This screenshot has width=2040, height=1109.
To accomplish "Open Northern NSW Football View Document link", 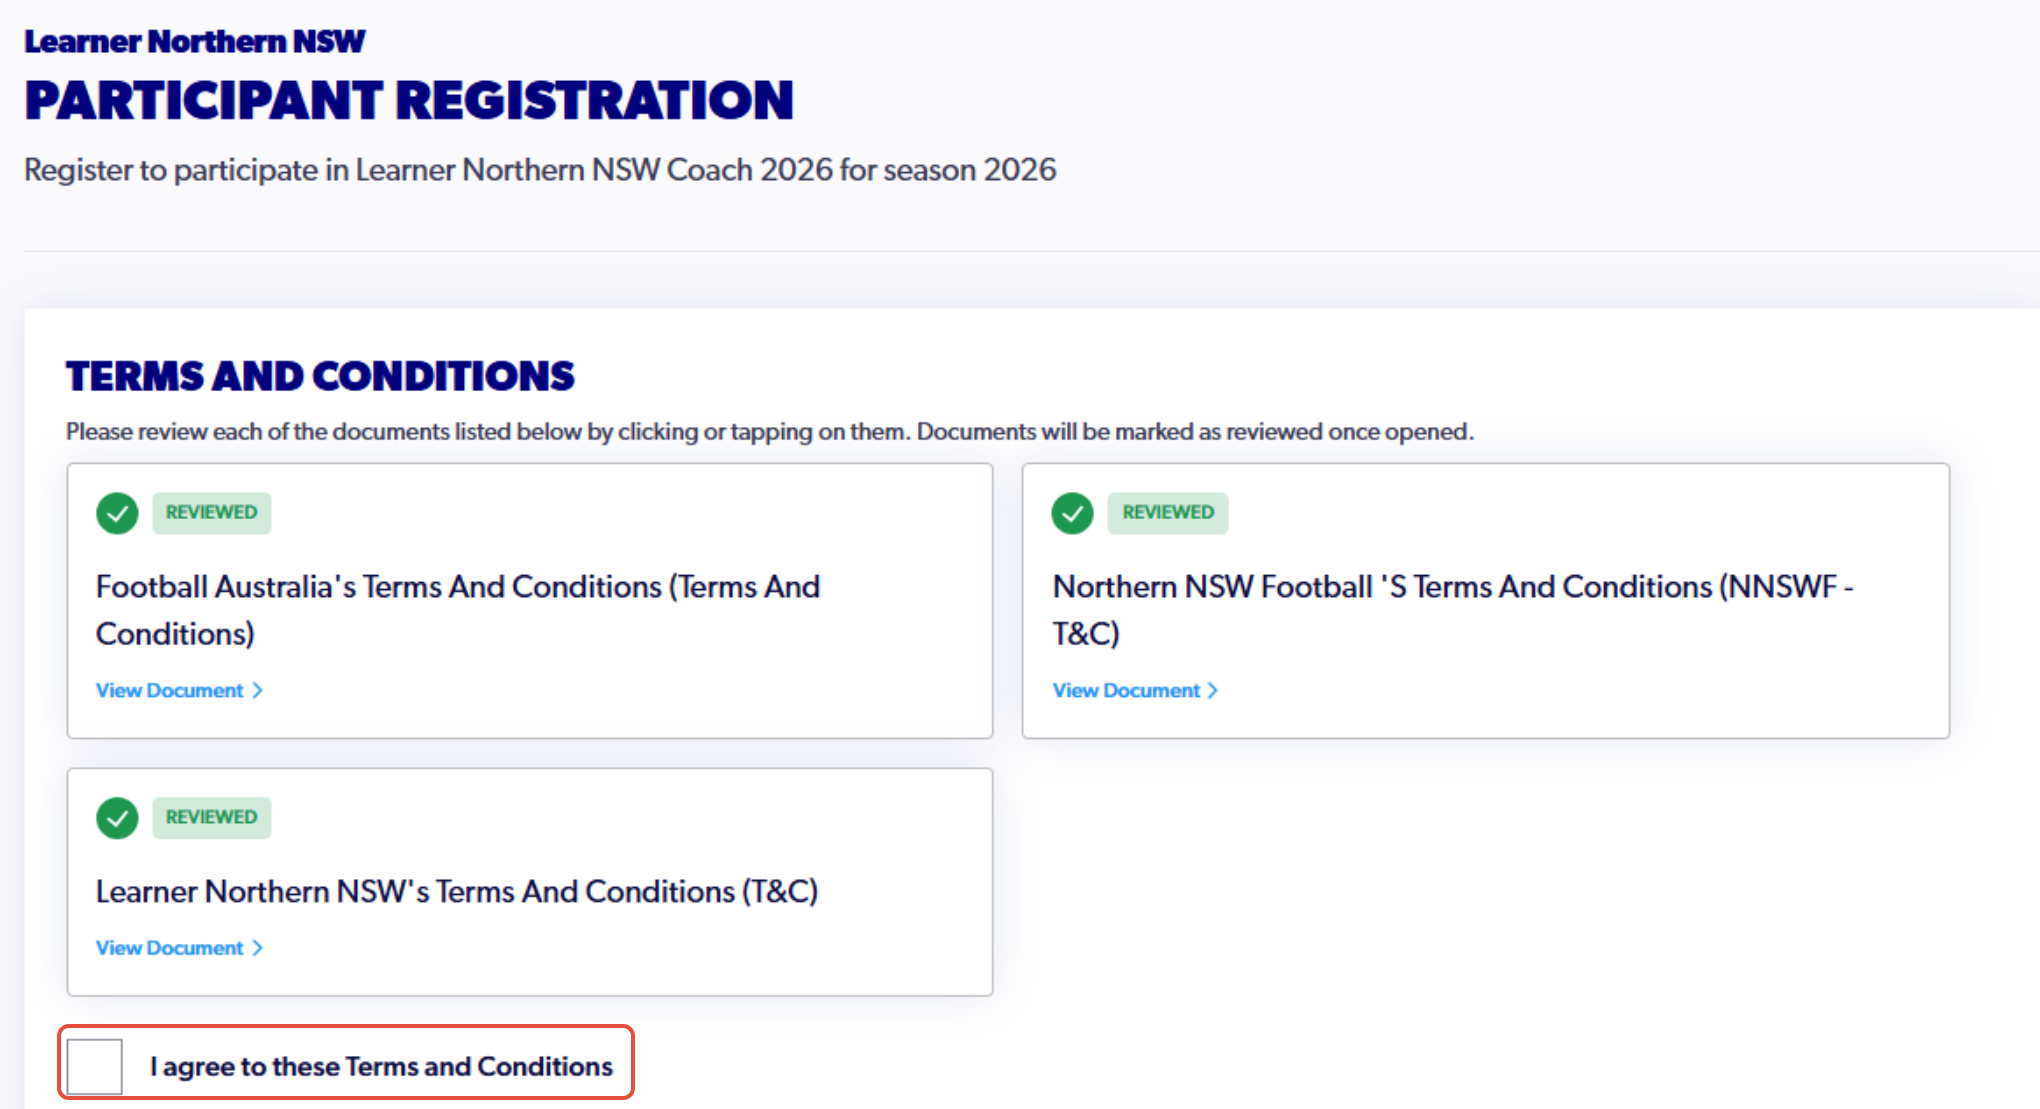I will click(1135, 691).
